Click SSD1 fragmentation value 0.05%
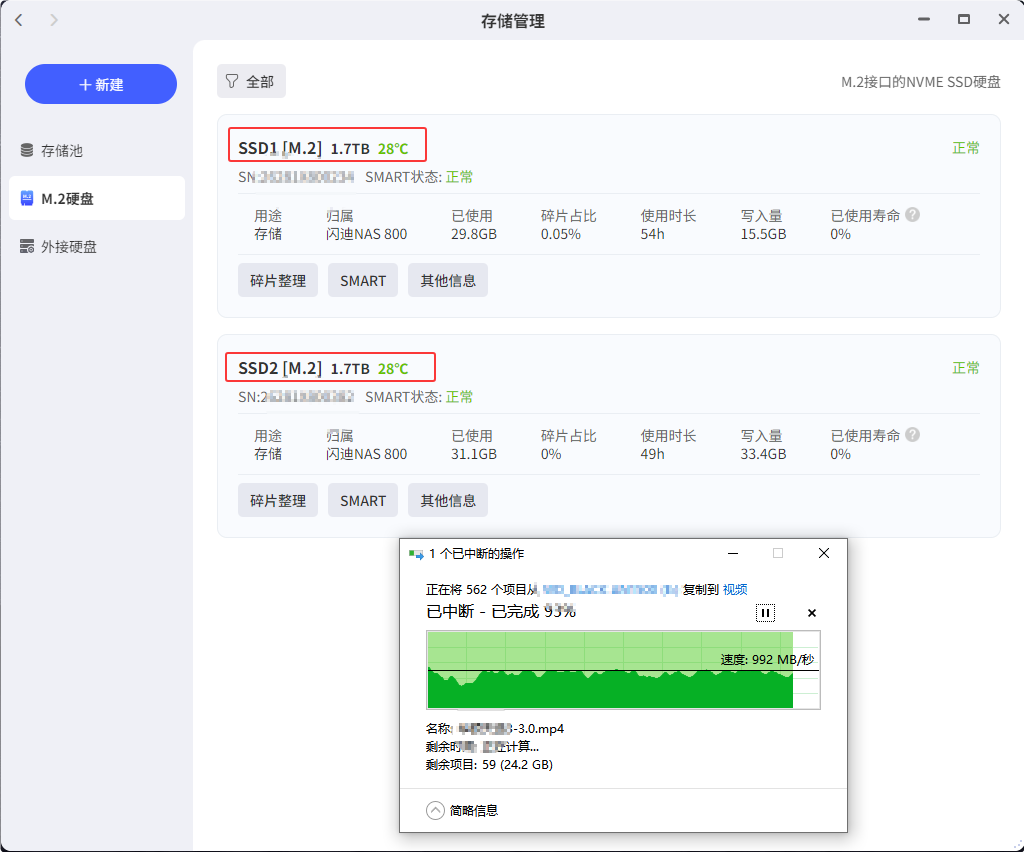 (x=560, y=234)
